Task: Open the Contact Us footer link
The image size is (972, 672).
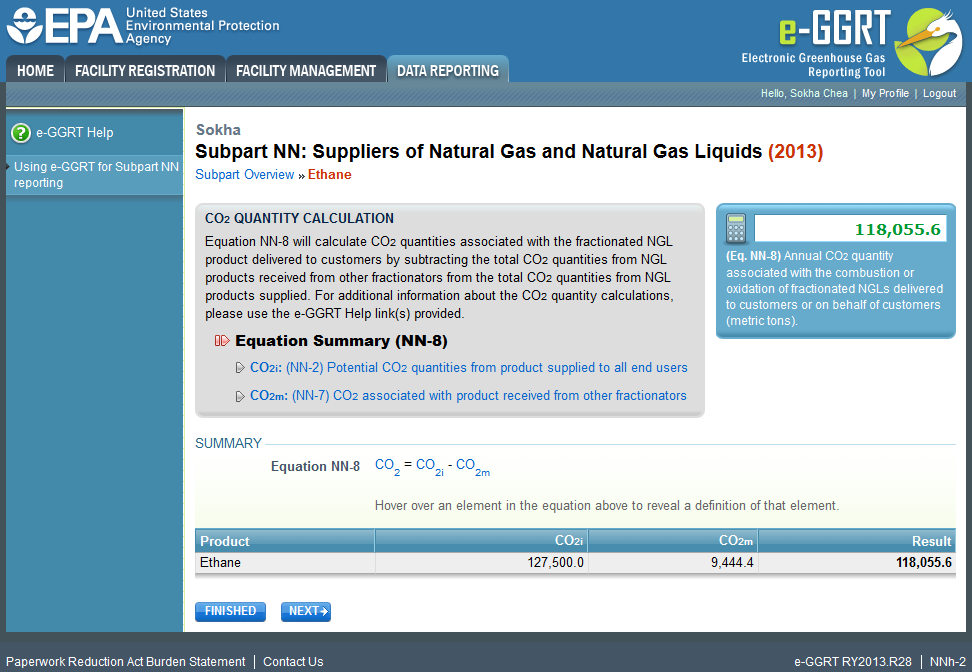Action: pyautogui.click(x=293, y=661)
